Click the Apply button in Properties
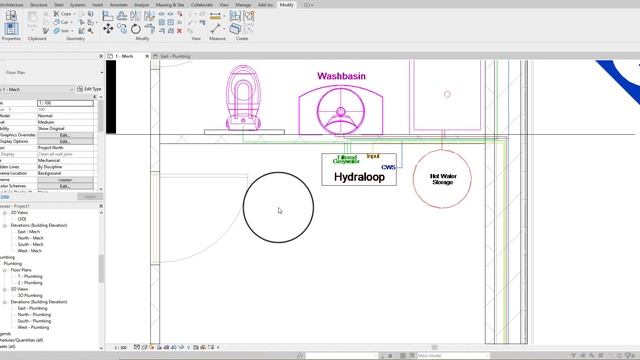 (90, 197)
